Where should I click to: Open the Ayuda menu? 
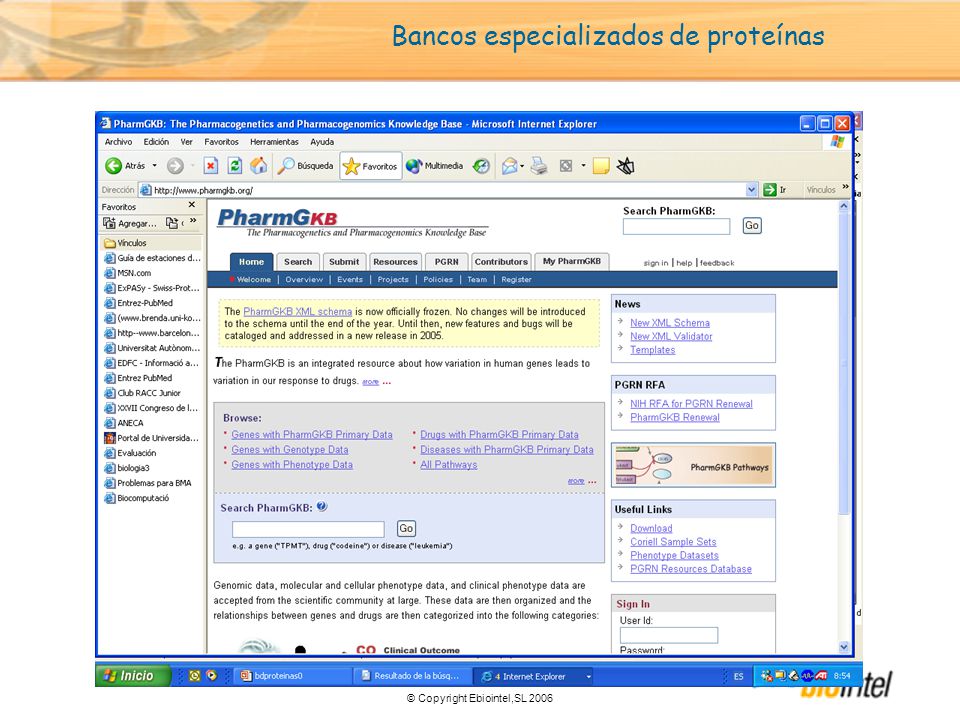[x=322, y=142]
